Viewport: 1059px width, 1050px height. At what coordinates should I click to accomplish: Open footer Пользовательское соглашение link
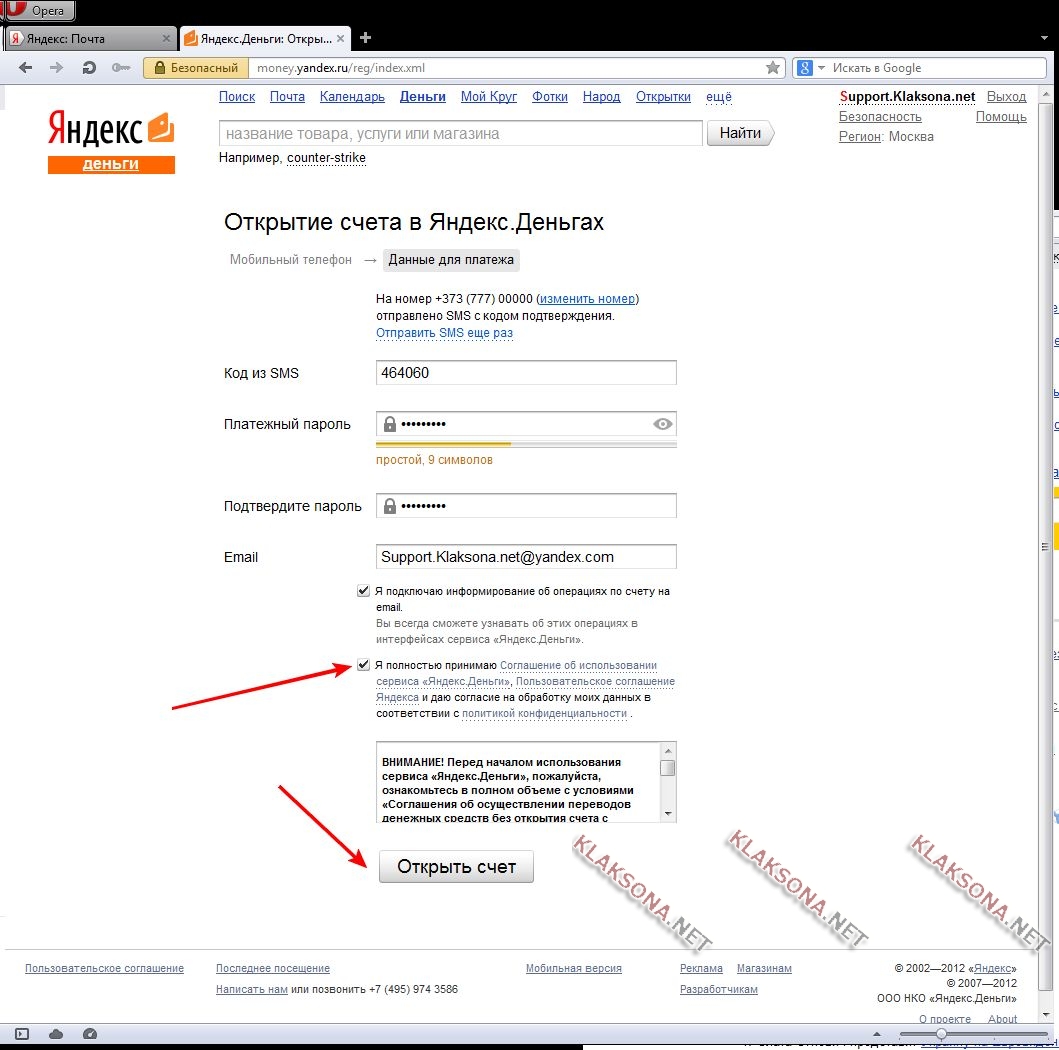pos(105,968)
